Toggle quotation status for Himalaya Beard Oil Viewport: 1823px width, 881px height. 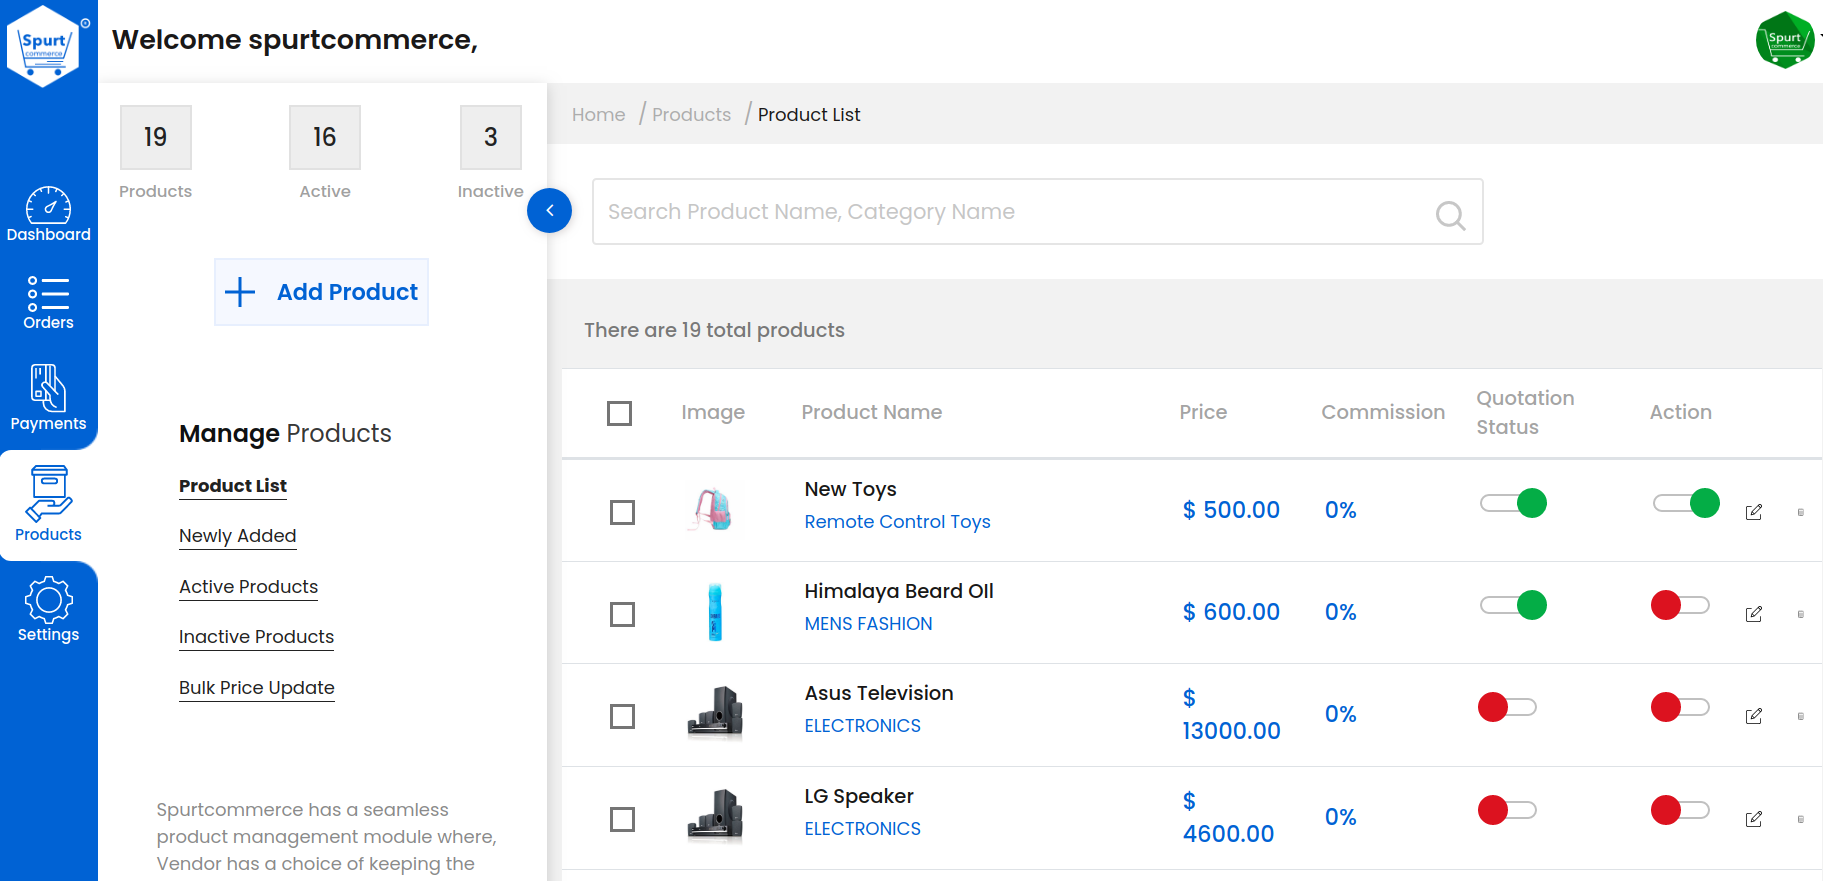click(x=1513, y=605)
